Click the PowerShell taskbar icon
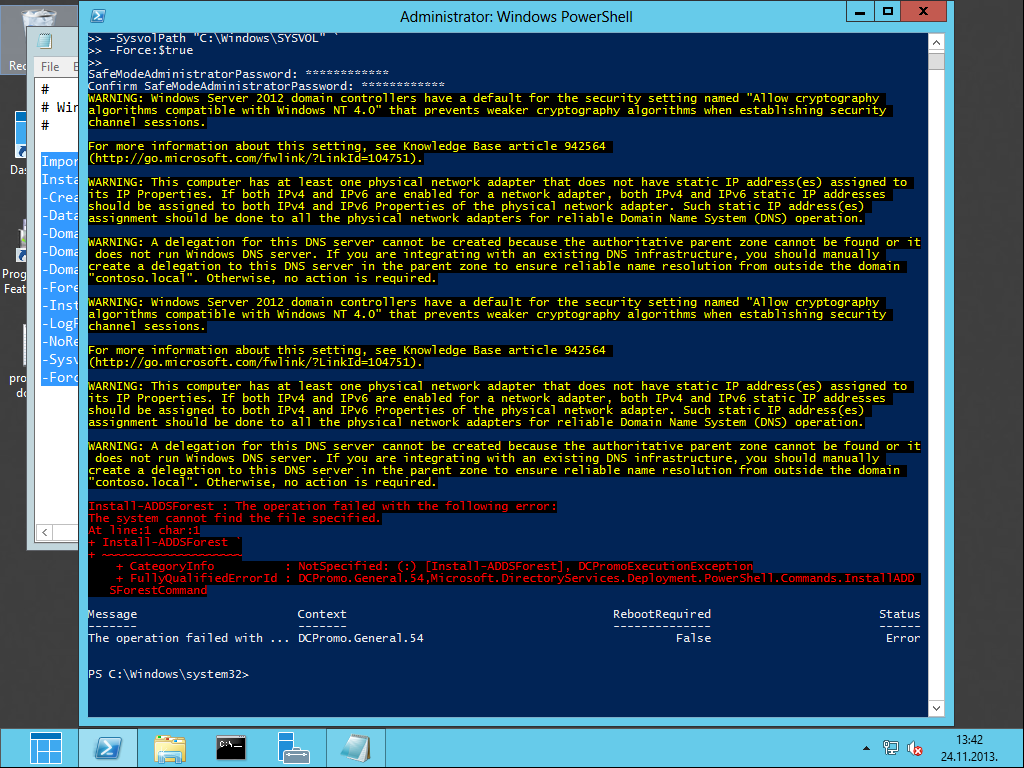 click(x=108, y=748)
